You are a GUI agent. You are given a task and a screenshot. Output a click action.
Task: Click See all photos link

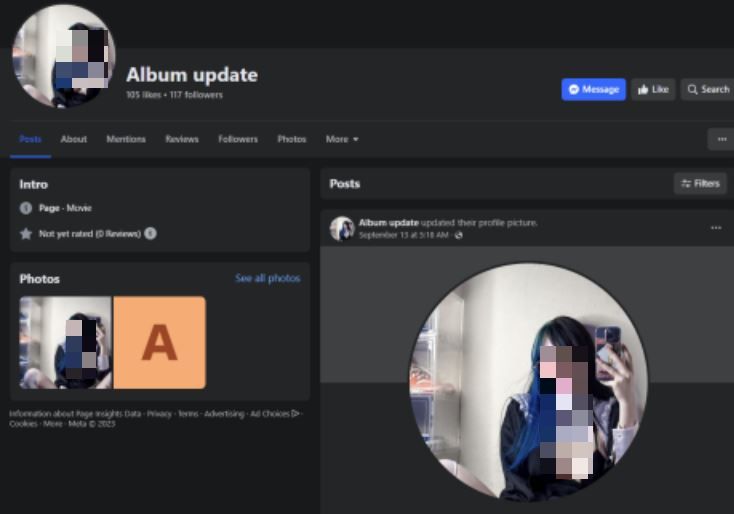(267, 279)
